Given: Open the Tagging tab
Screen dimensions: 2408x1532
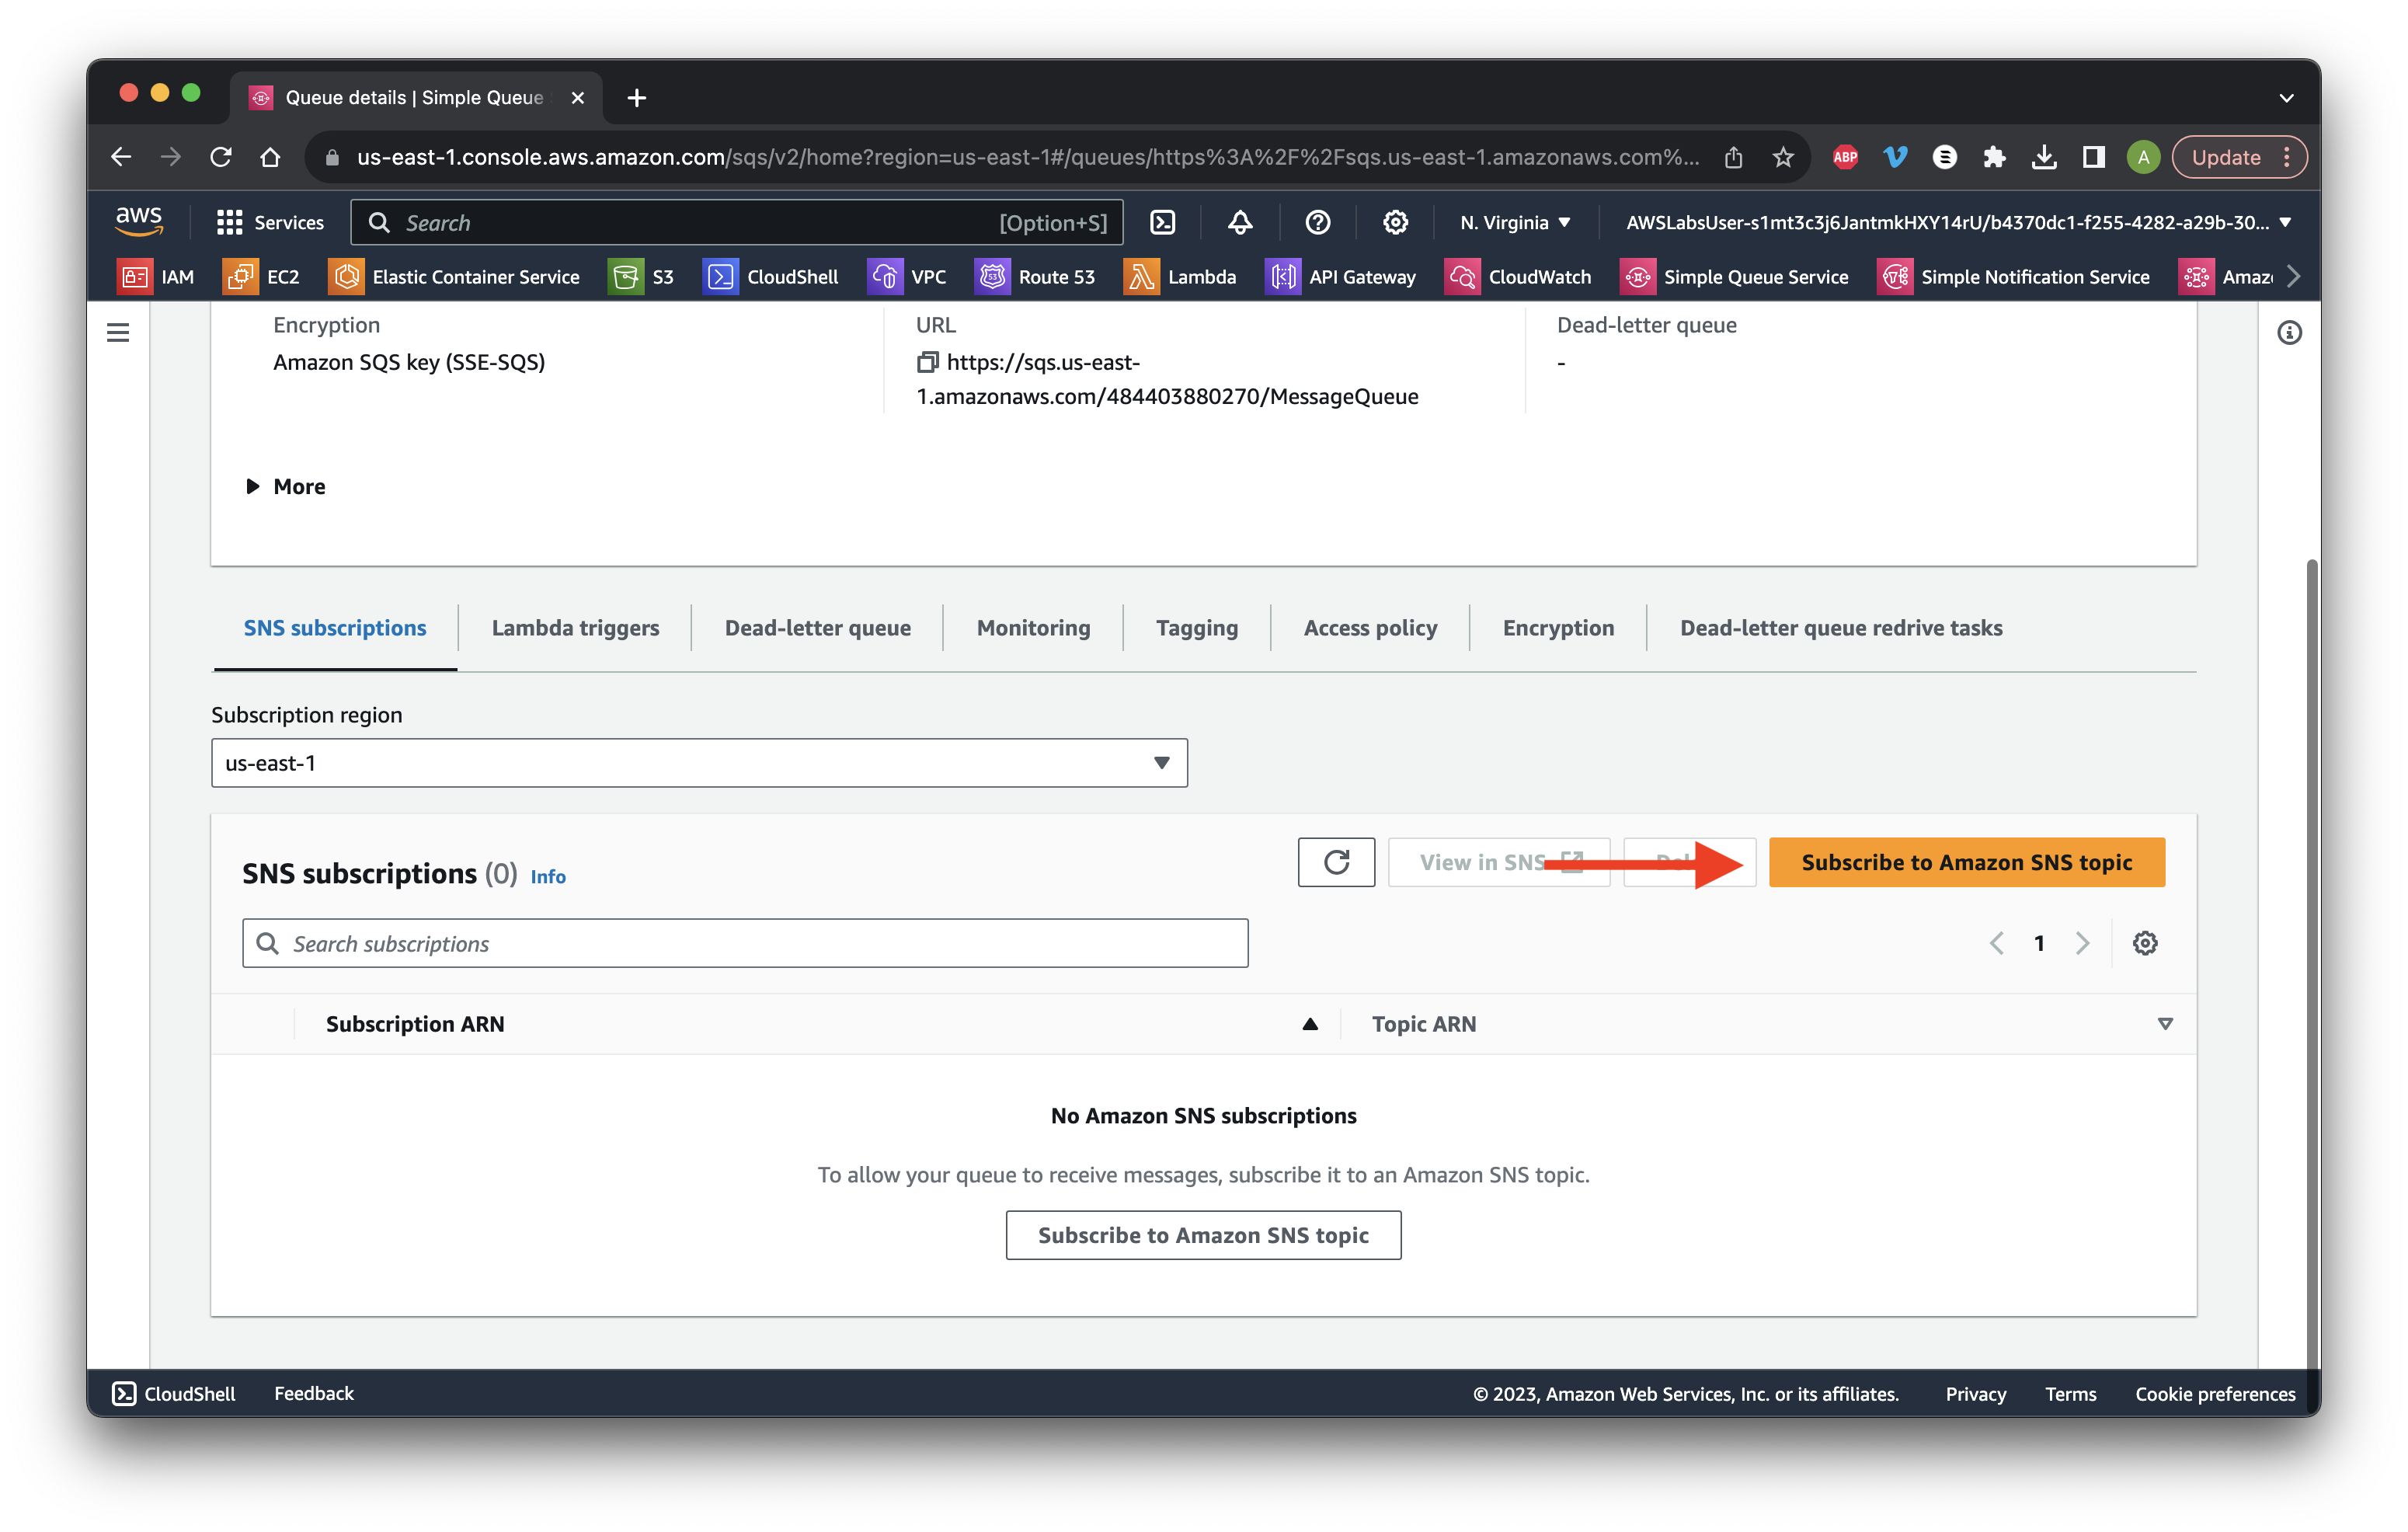Looking at the screenshot, I should [1196, 628].
